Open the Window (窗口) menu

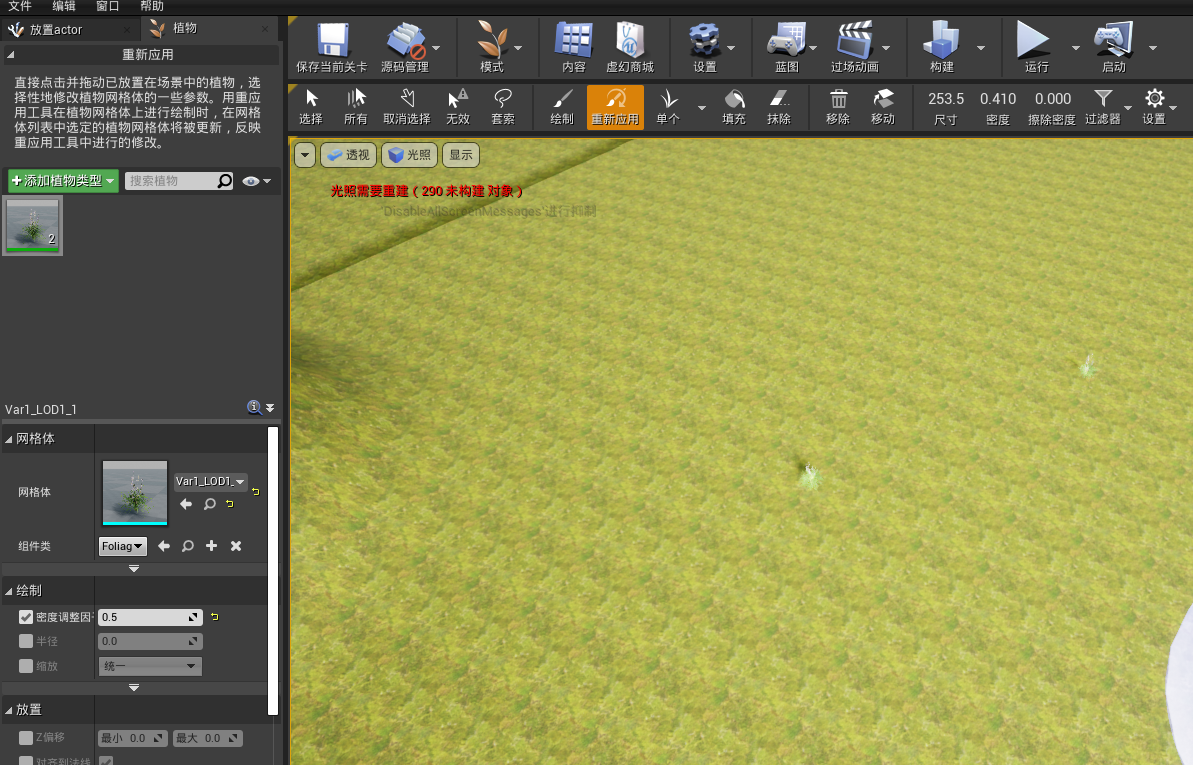(108, 6)
